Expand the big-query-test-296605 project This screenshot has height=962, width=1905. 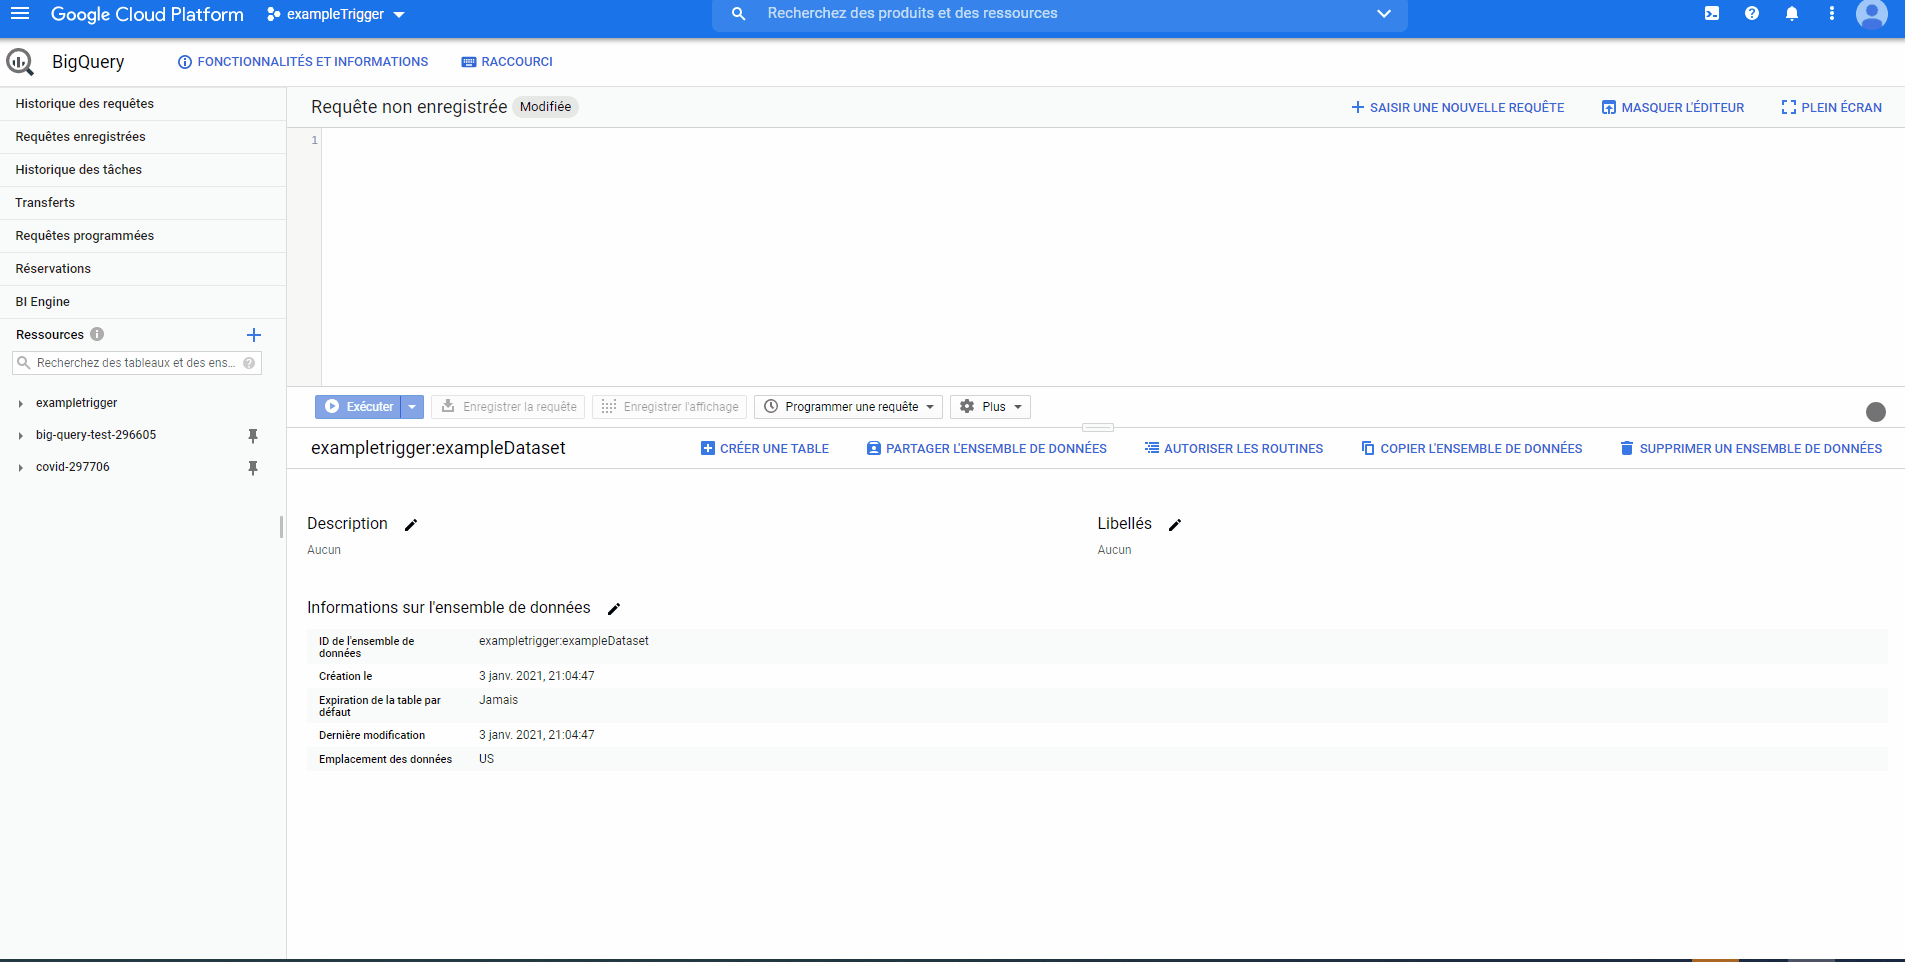click(20, 436)
